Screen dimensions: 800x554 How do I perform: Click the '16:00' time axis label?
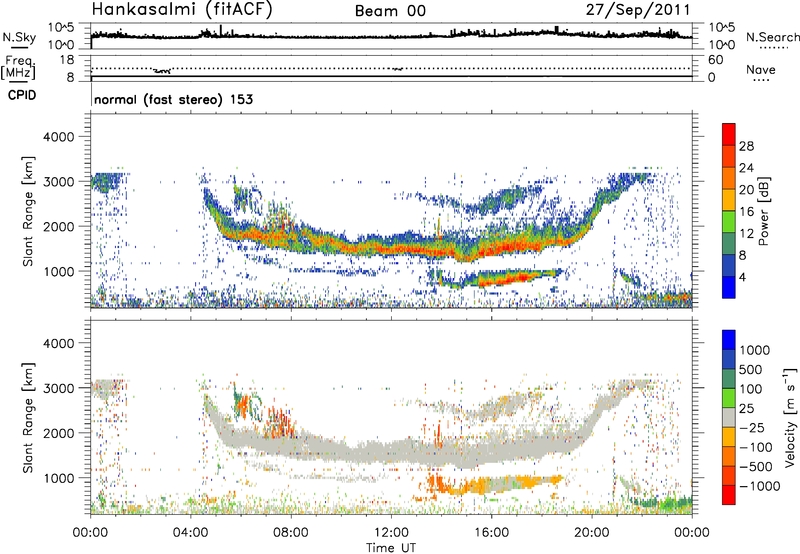tap(491, 533)
